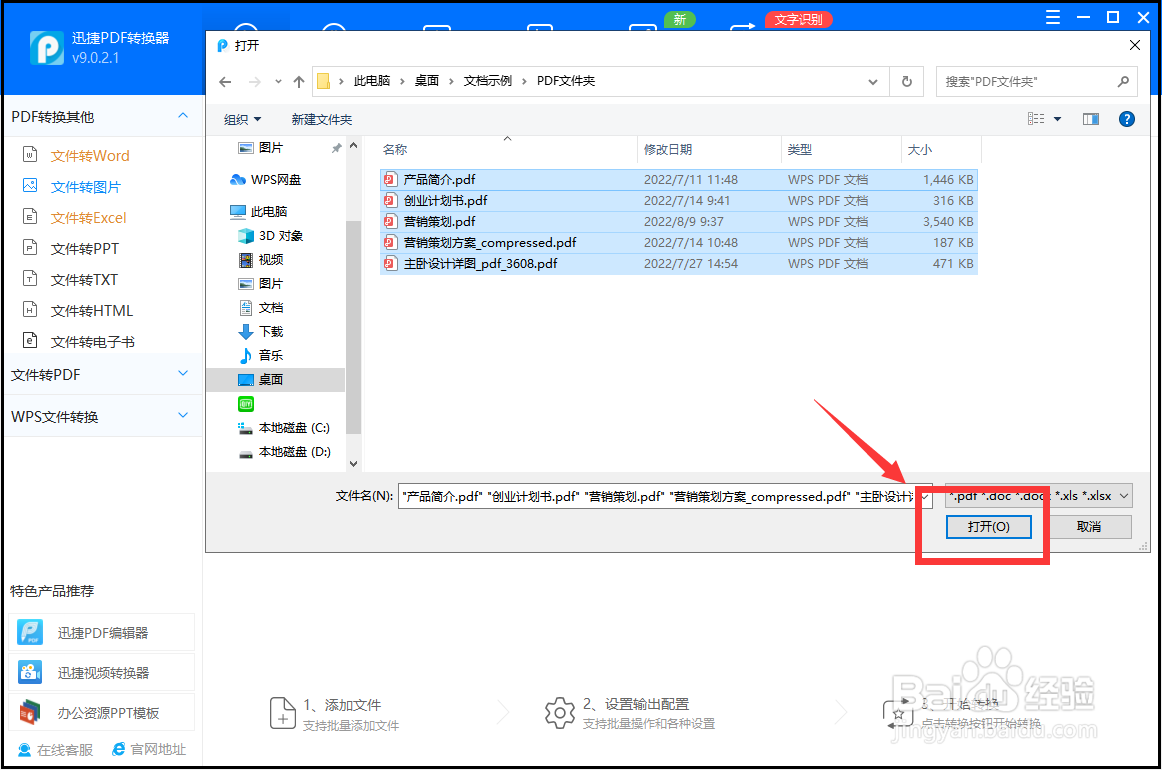Click the 在线客服 link
This screenshot has width=1162, height=770.
(65, 750)
